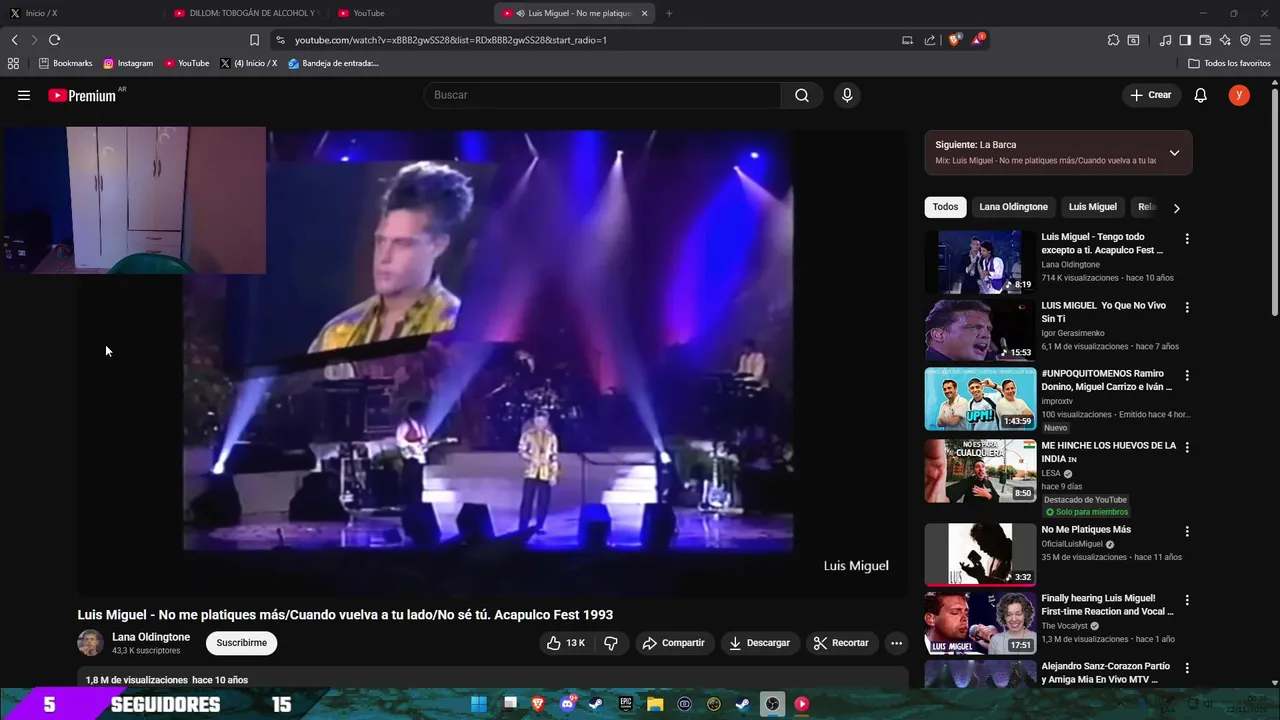Screen dimensions: 1280x720
Task: Go back with the browser arrow
Action: (x=14, y=40)
